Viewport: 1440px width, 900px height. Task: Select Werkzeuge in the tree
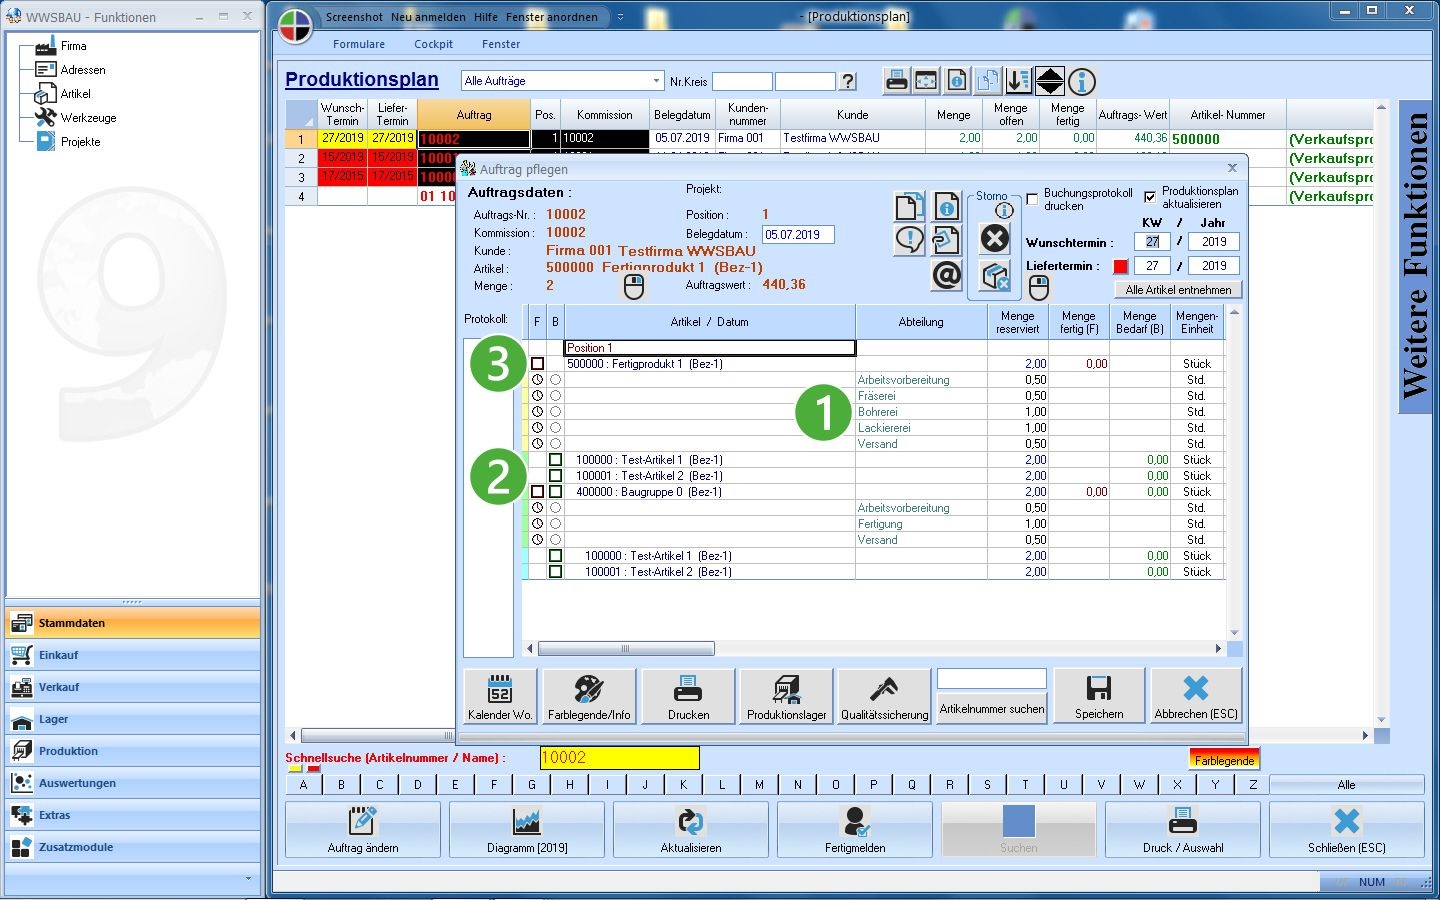[88, 118]
